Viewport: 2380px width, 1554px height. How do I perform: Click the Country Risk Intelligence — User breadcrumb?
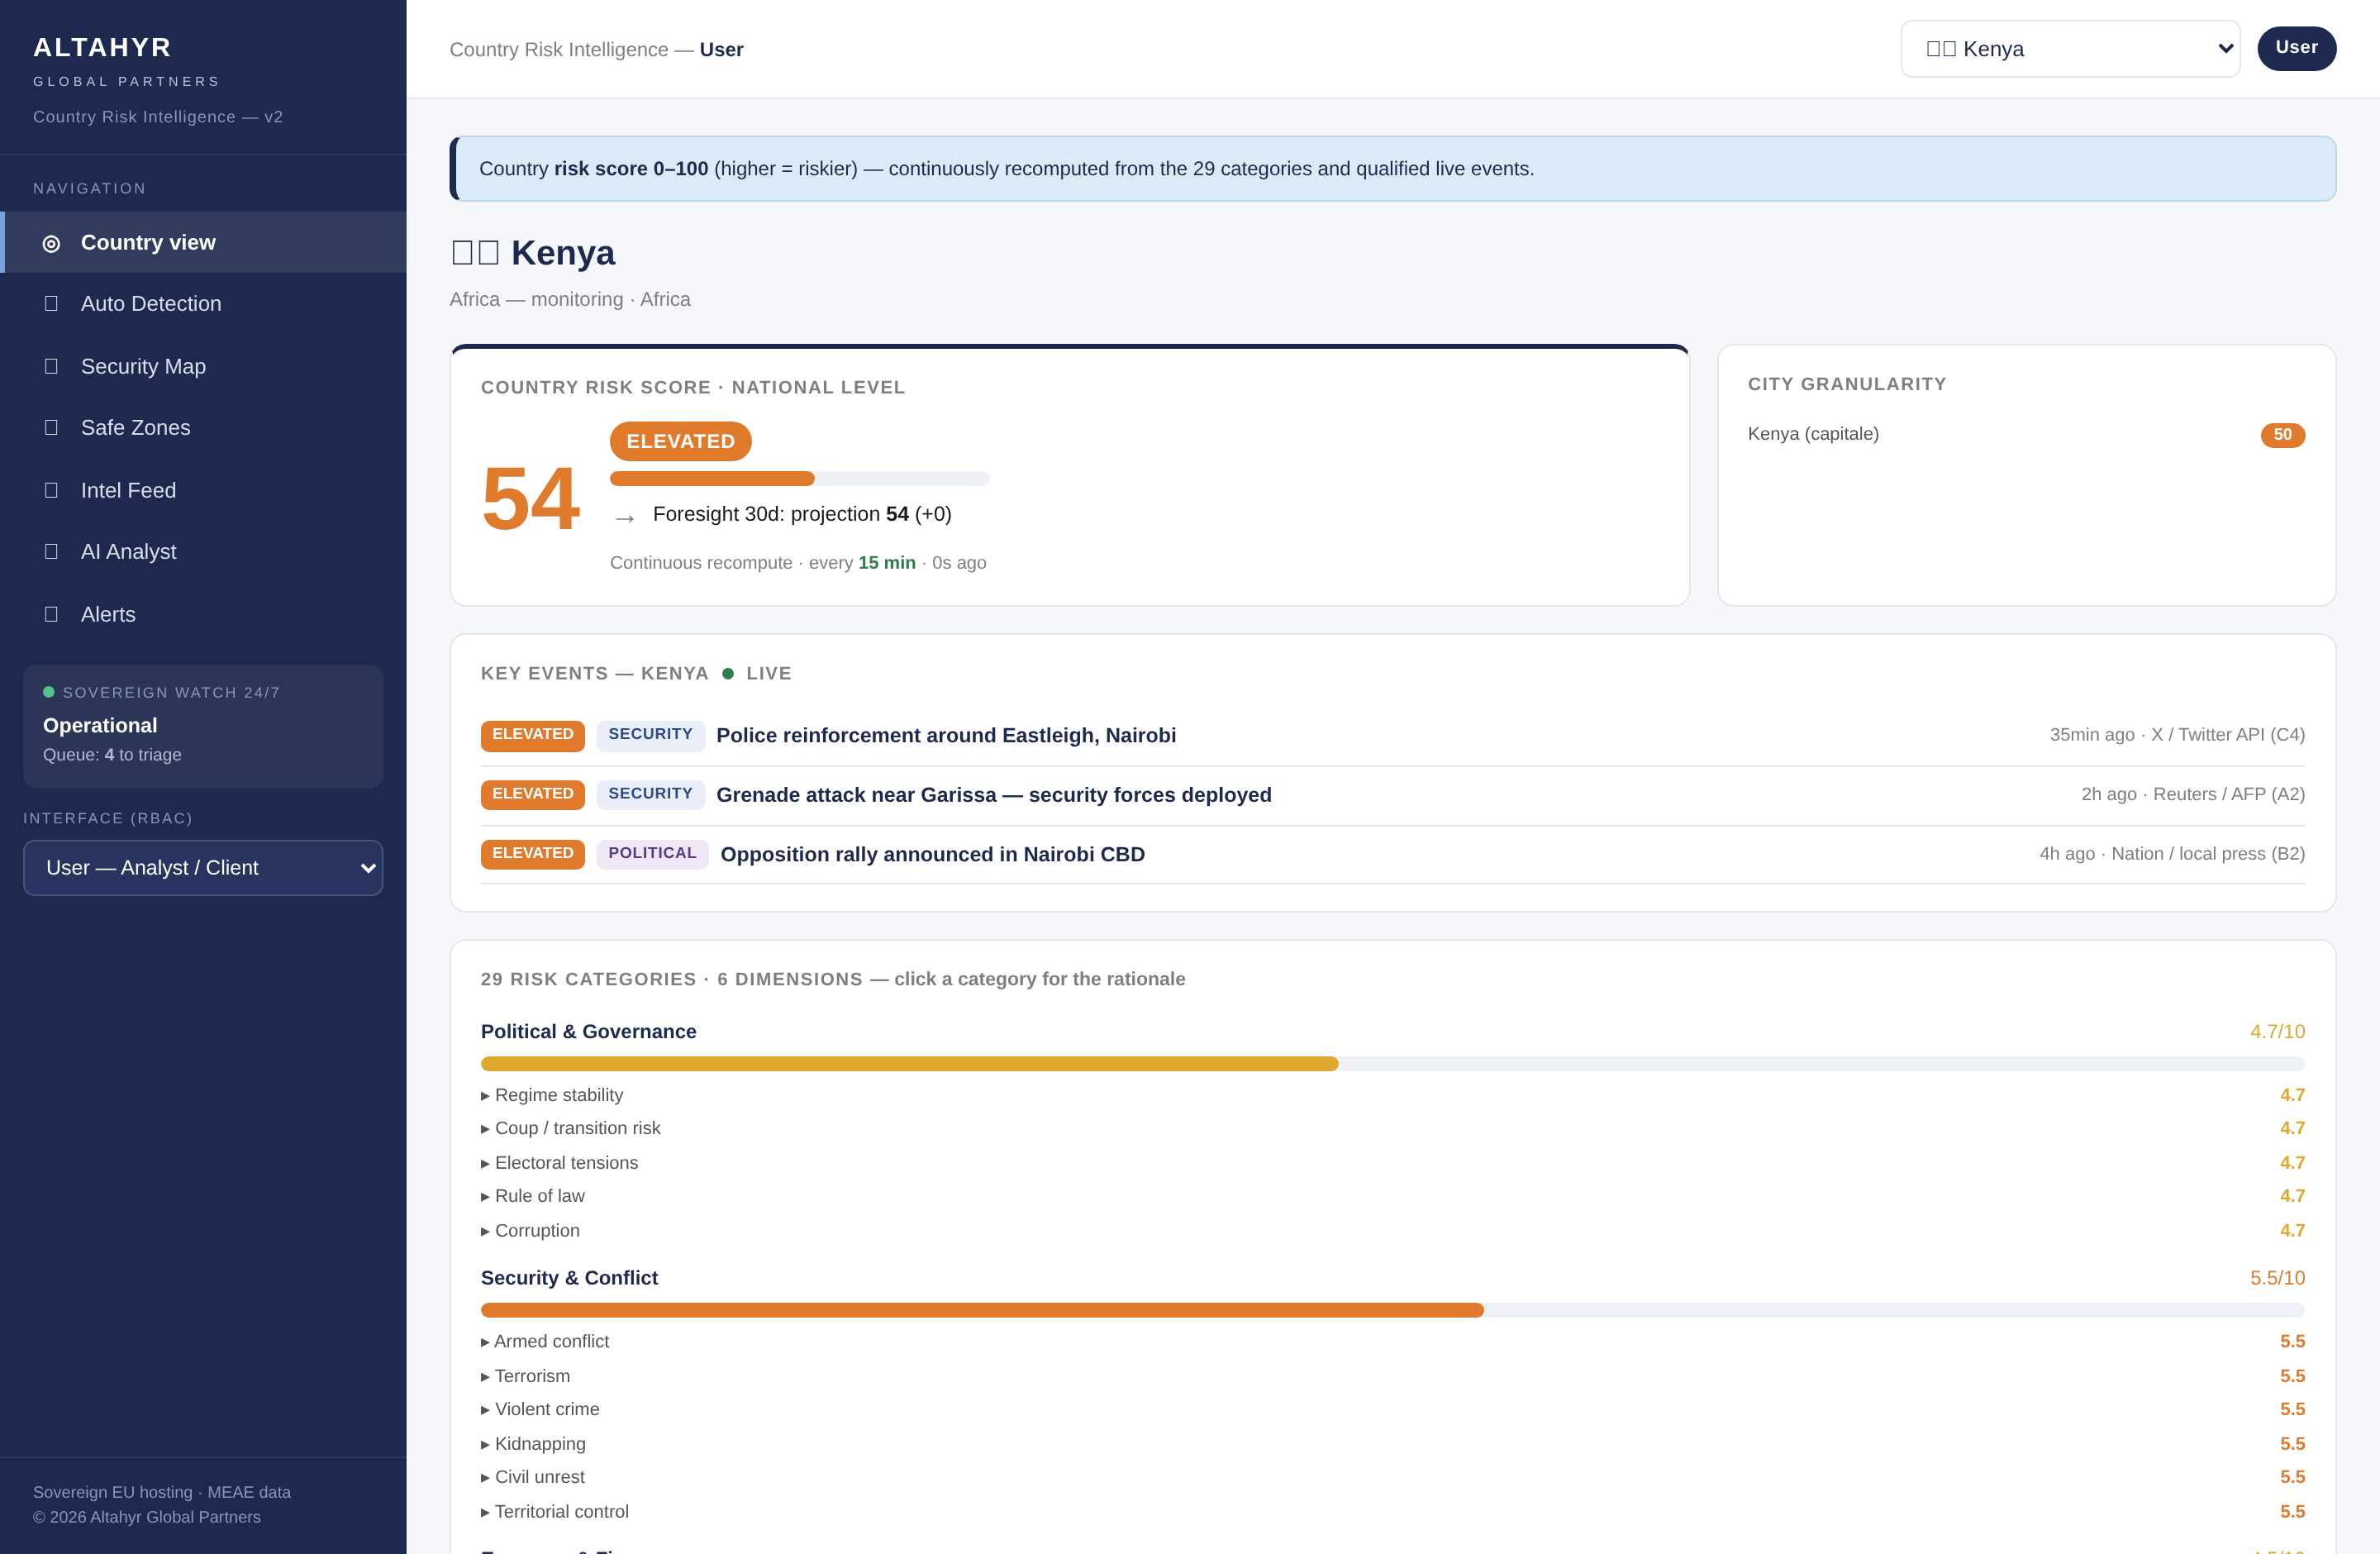(x=596, y=49)
